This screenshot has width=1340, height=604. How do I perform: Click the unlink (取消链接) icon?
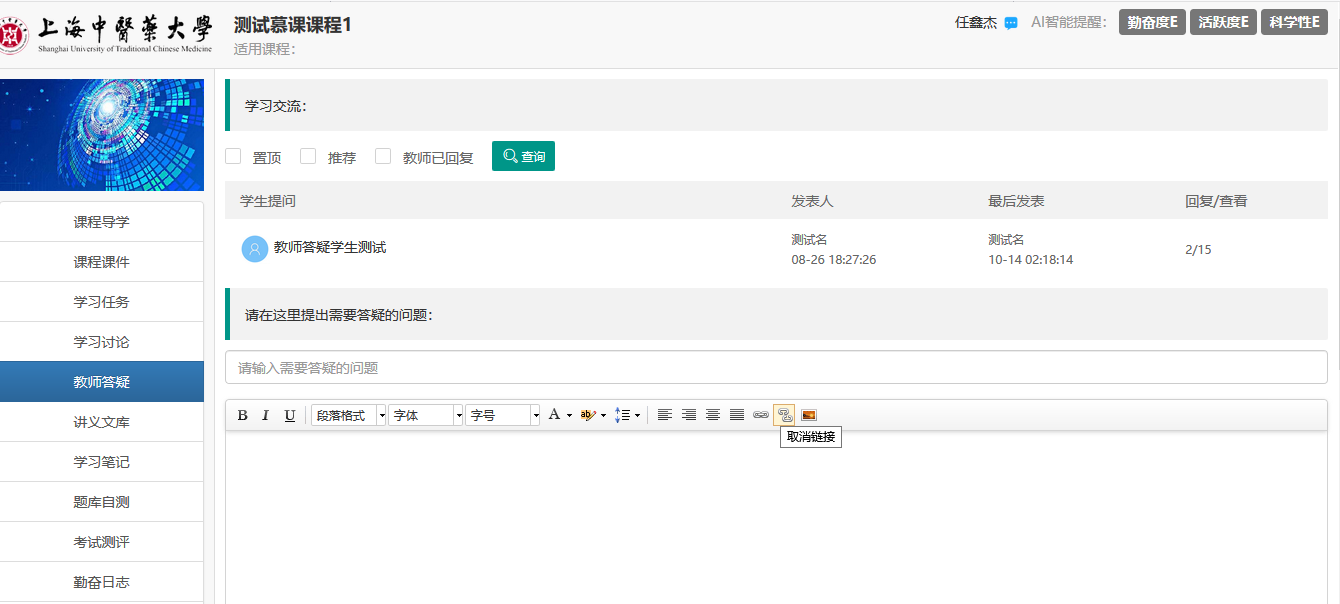(784, 415)
